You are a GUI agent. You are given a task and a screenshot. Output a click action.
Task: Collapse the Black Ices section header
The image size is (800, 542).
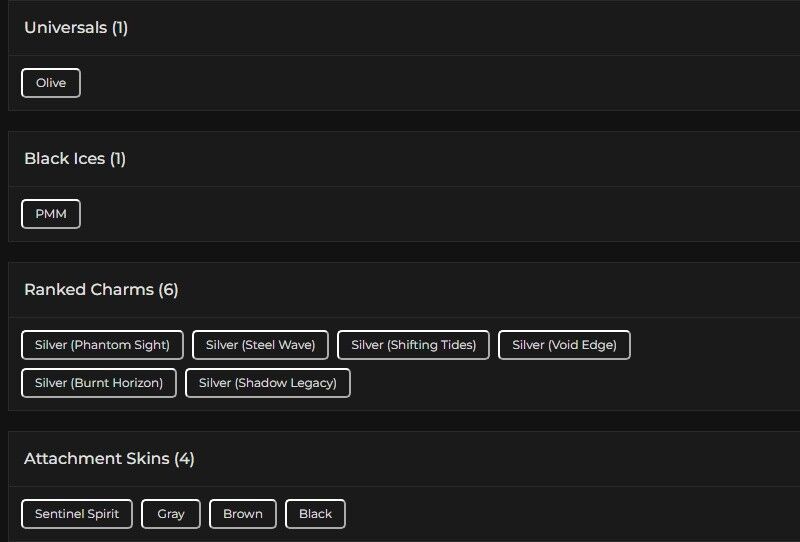point(65,159)
